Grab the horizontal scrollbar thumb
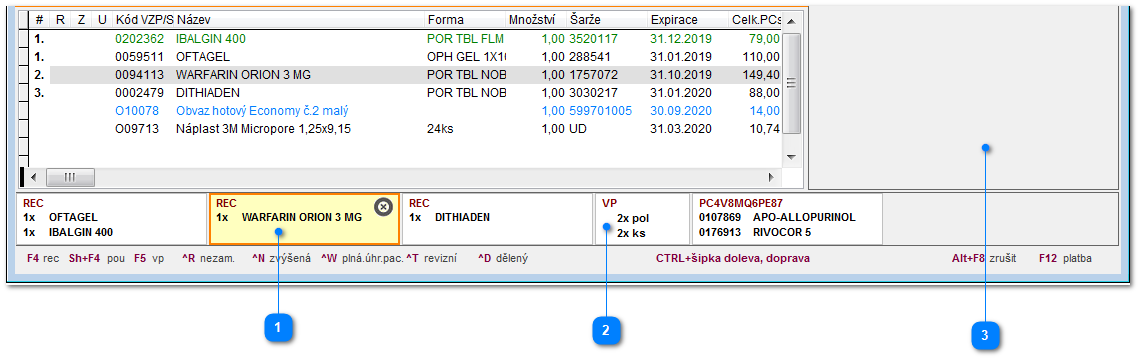The image size is (1140, 361). tap(71, 177)
